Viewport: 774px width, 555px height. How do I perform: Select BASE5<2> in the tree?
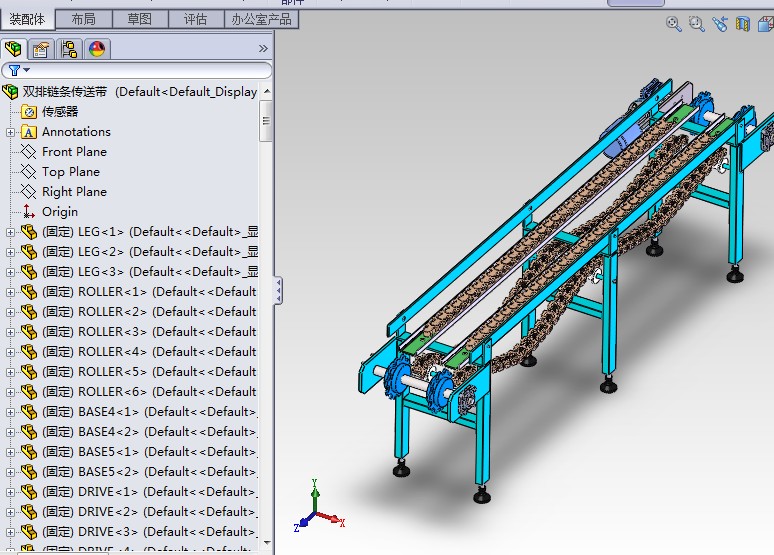149,472
